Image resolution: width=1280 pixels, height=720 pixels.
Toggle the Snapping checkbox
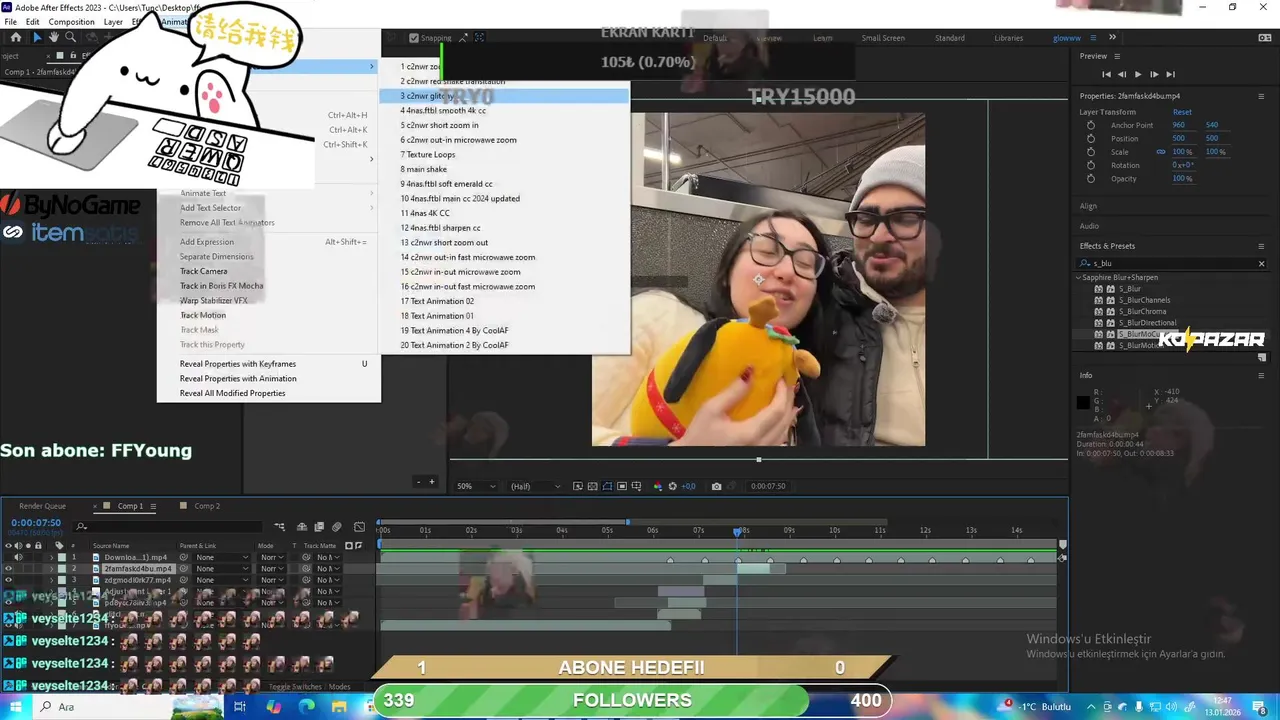414,38
